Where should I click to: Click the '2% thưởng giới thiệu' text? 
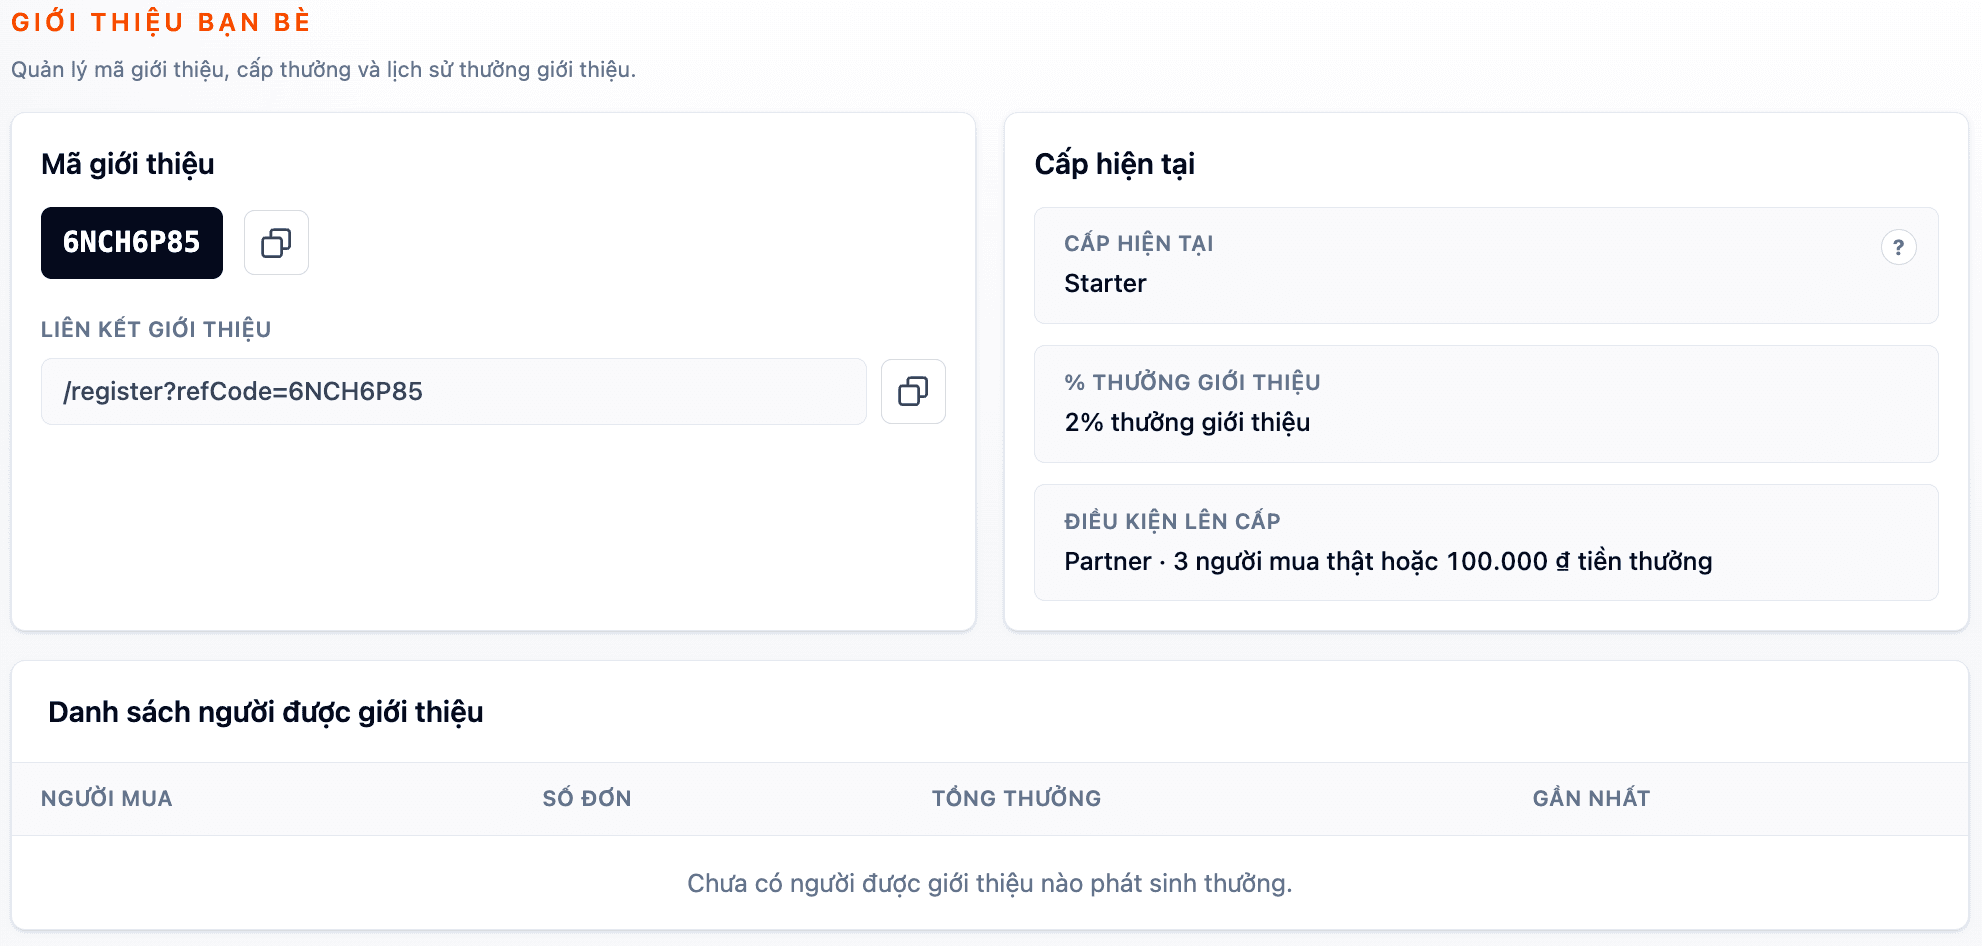pos(1187,423)
